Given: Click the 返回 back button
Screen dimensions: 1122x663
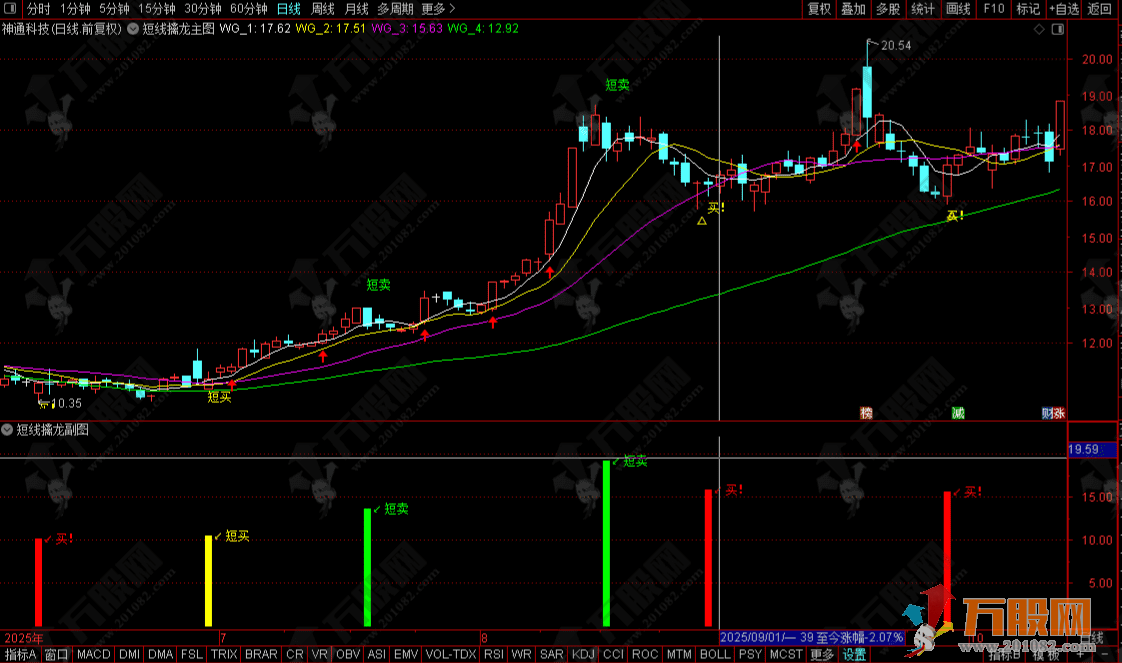Looking at the screenshot, I should (x=1100, y=9).
